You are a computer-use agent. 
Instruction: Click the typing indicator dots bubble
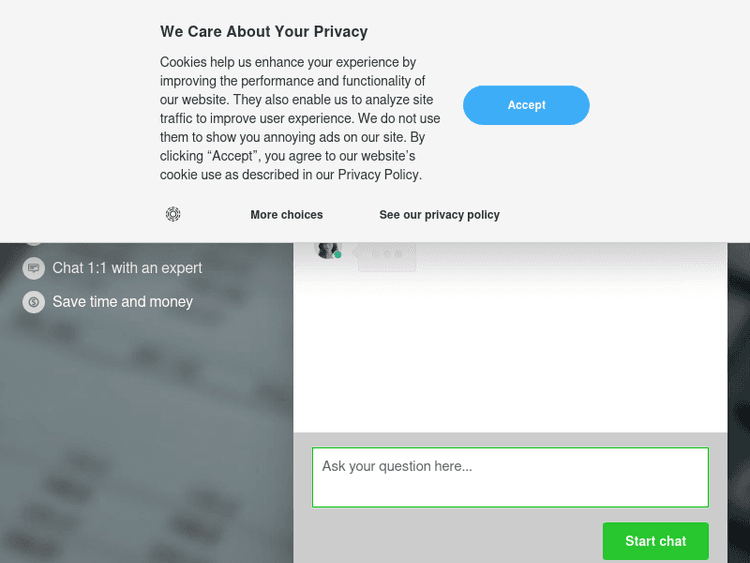[386, 255]
